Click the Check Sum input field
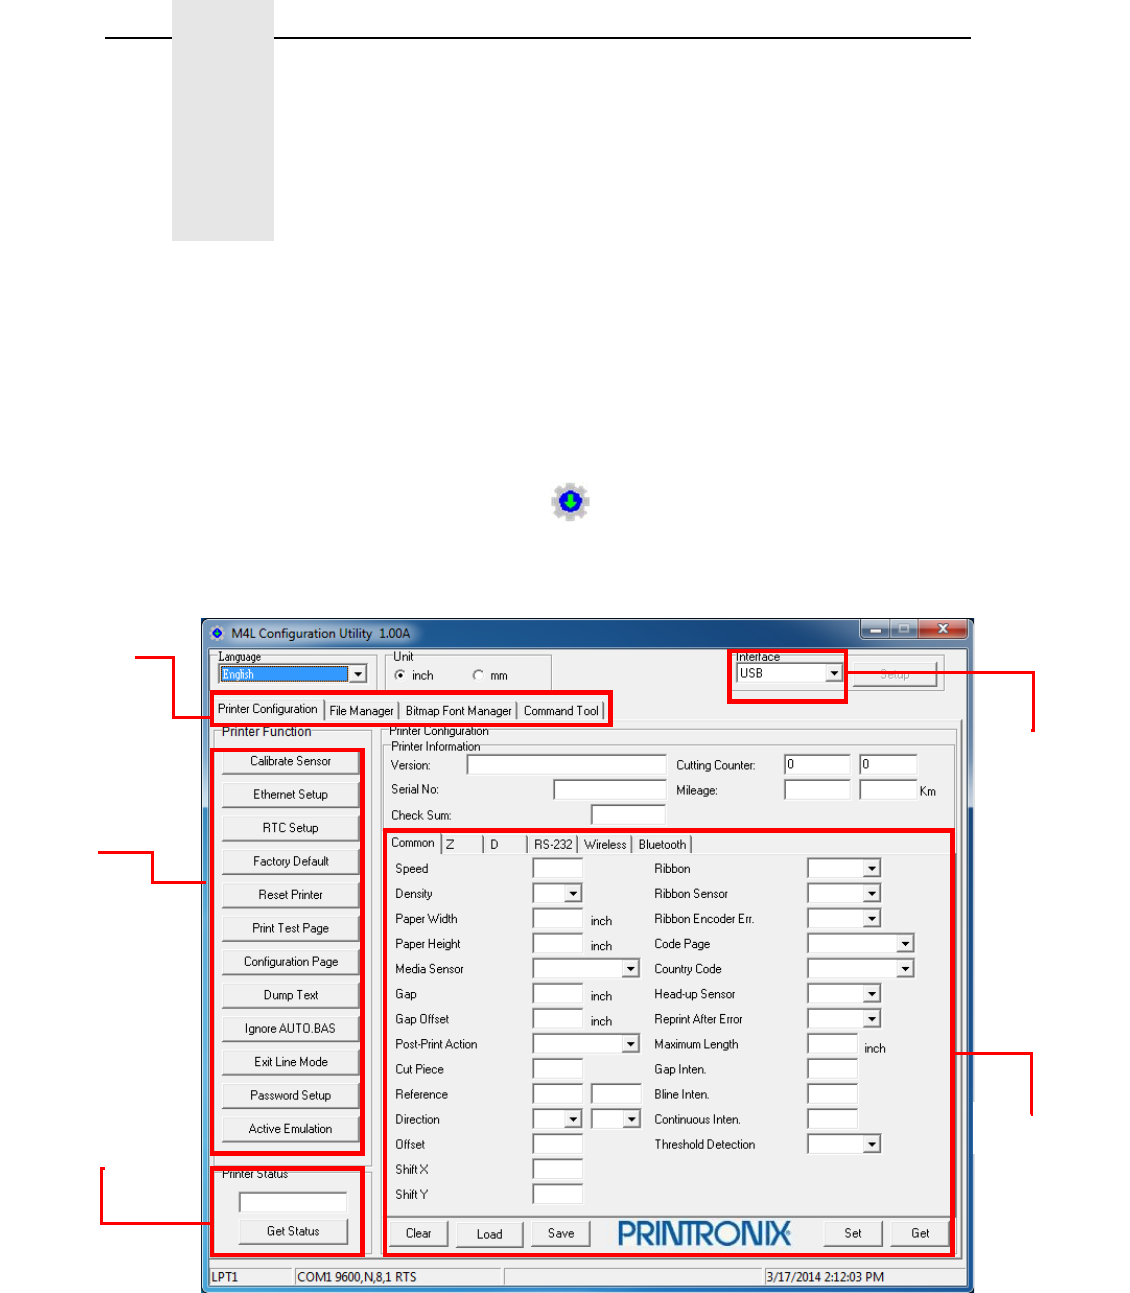Viewport: 1130px width, 1293px height. [628, 815]
